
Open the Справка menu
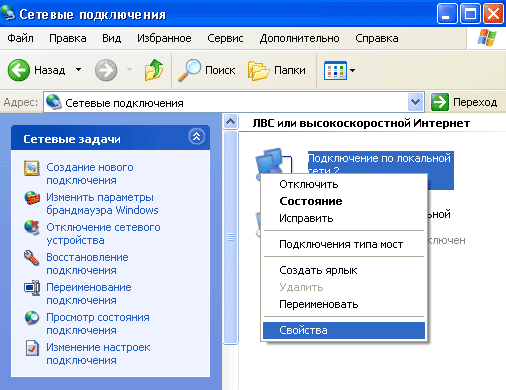pyautogui.click(x=377, y=38)
